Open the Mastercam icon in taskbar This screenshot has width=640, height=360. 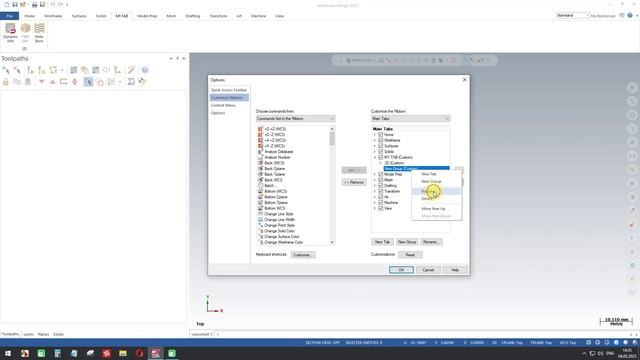click(x=156, y=353)
